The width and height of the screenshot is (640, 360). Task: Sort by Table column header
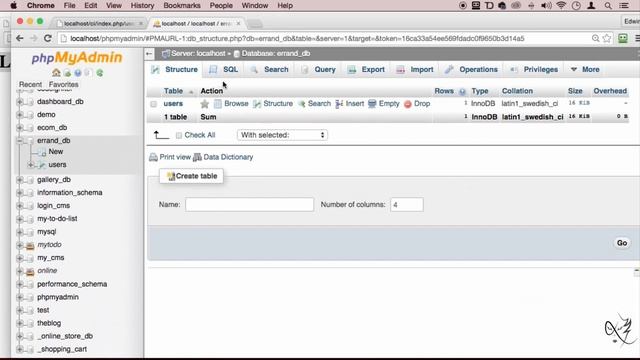click(173, 91)
